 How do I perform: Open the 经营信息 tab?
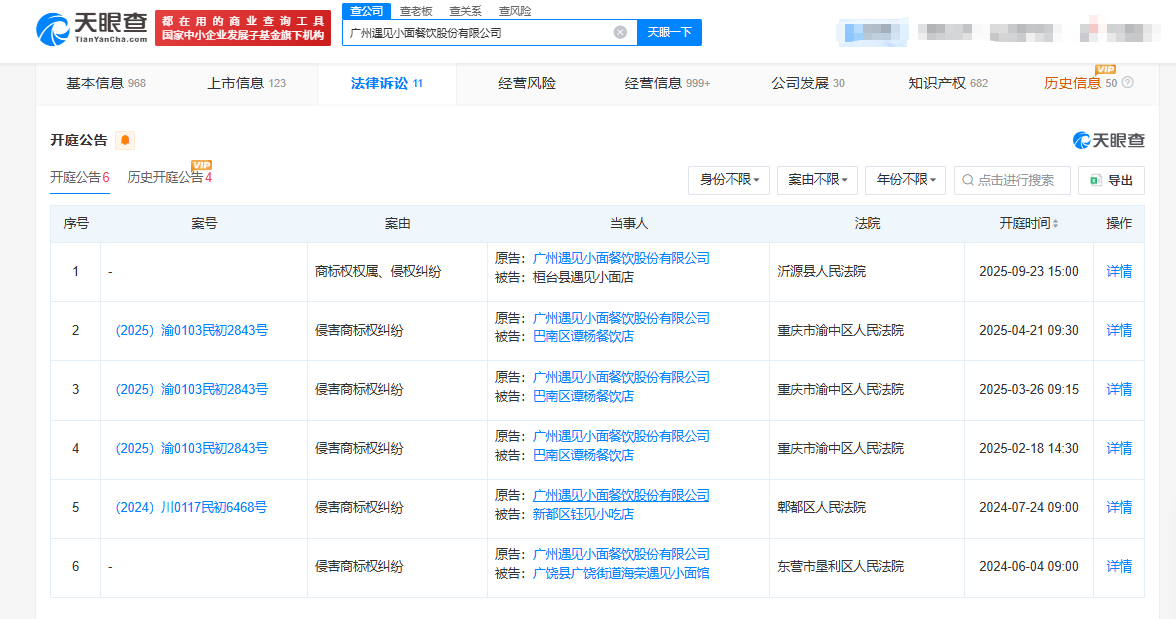[x=667, y=83]
